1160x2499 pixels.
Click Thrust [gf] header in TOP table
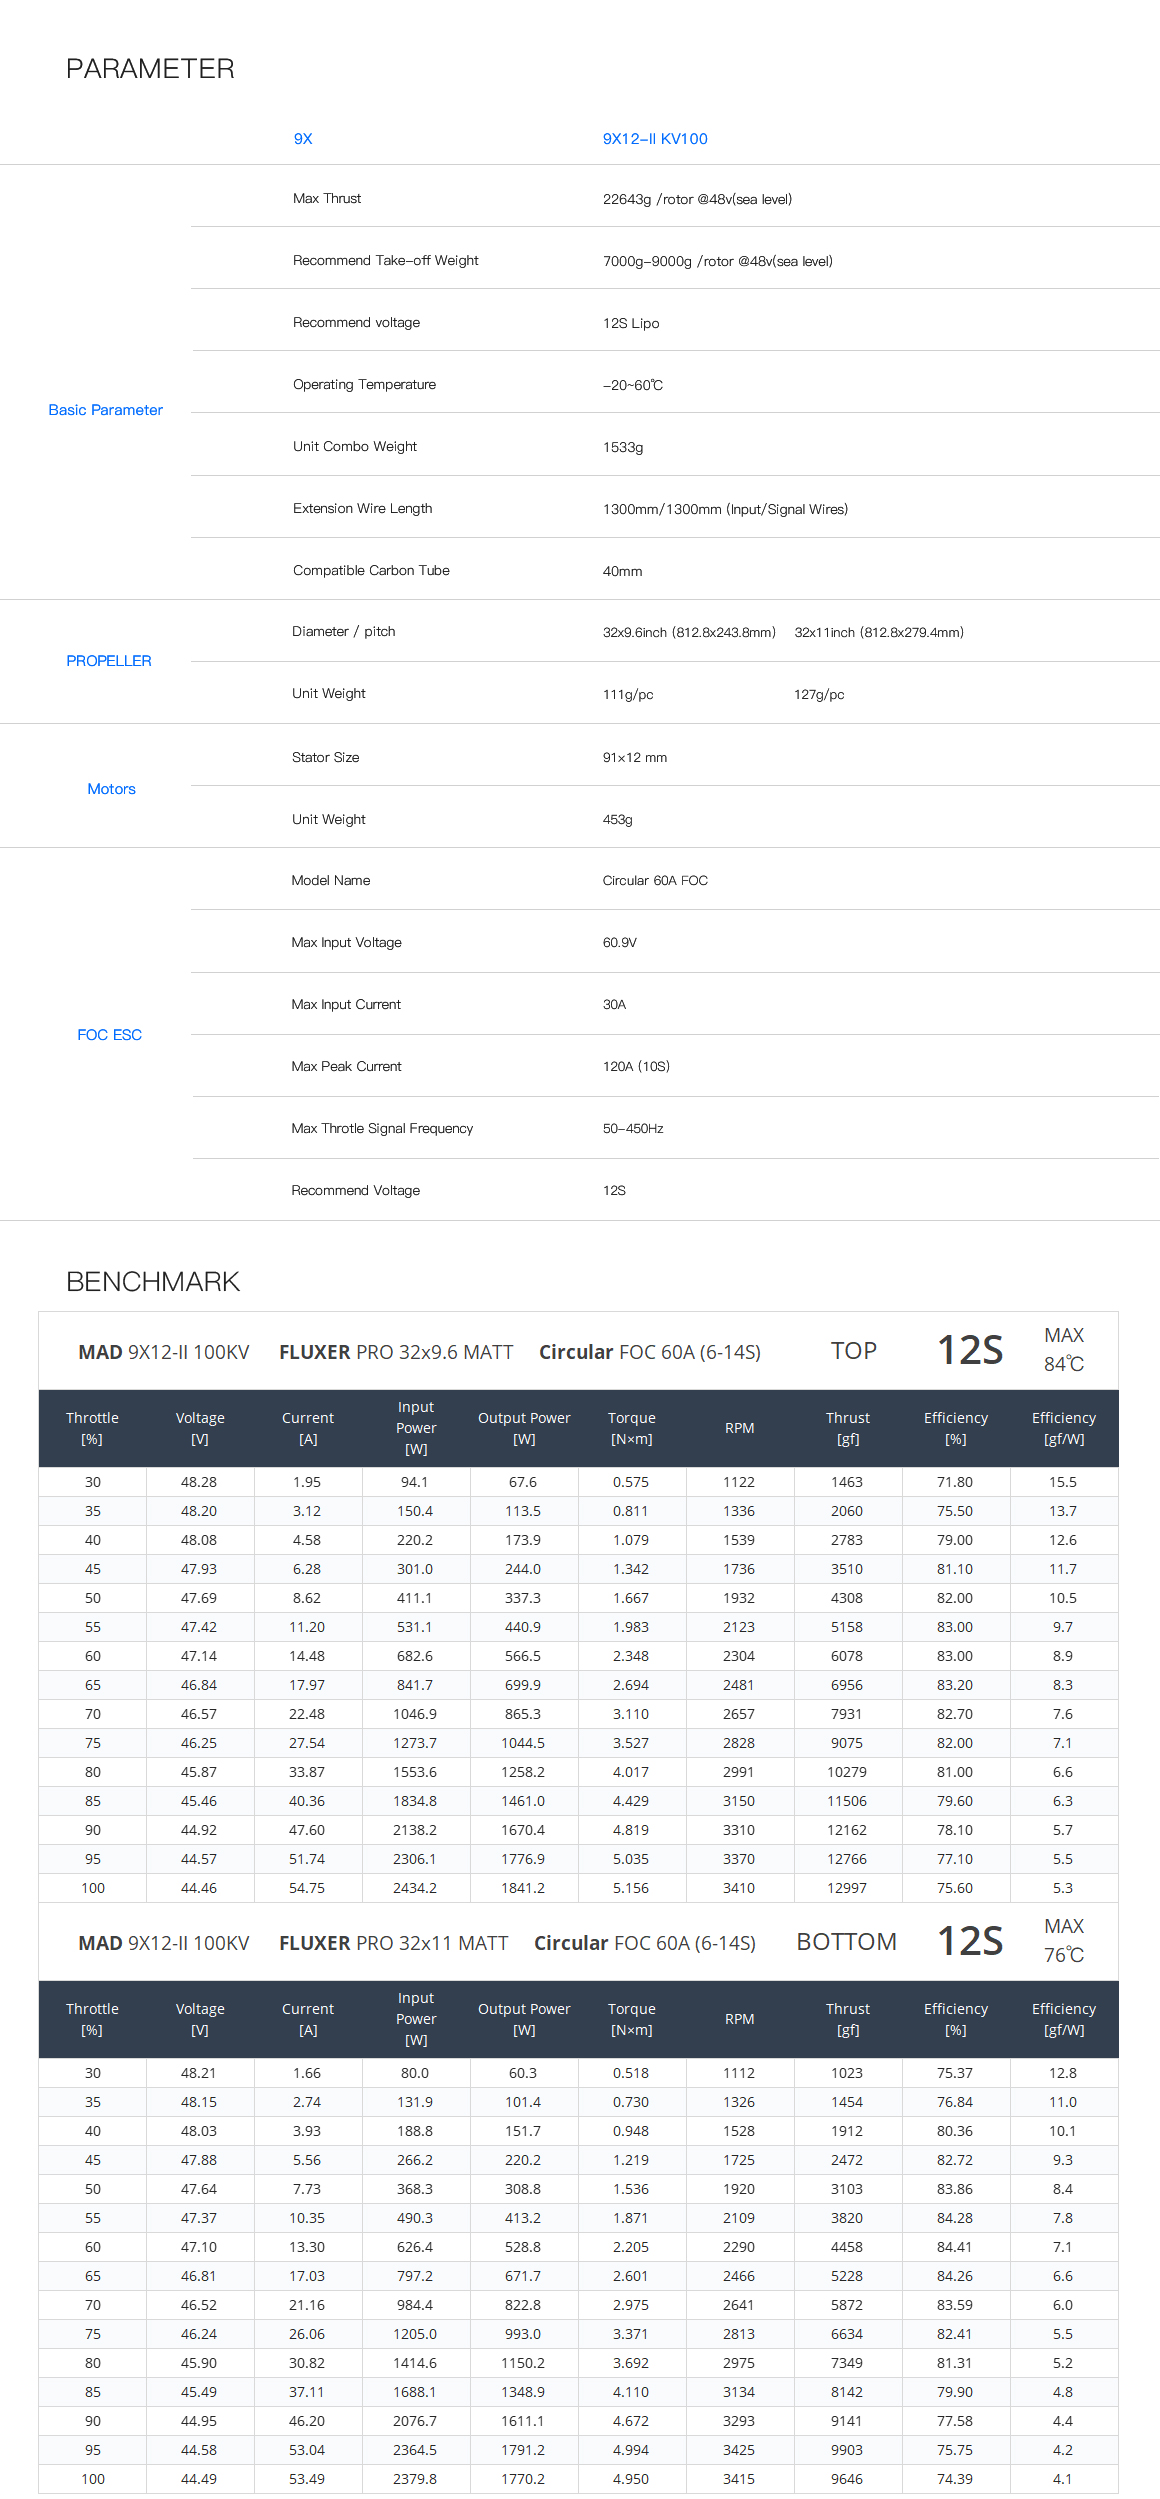point(848,1428)
